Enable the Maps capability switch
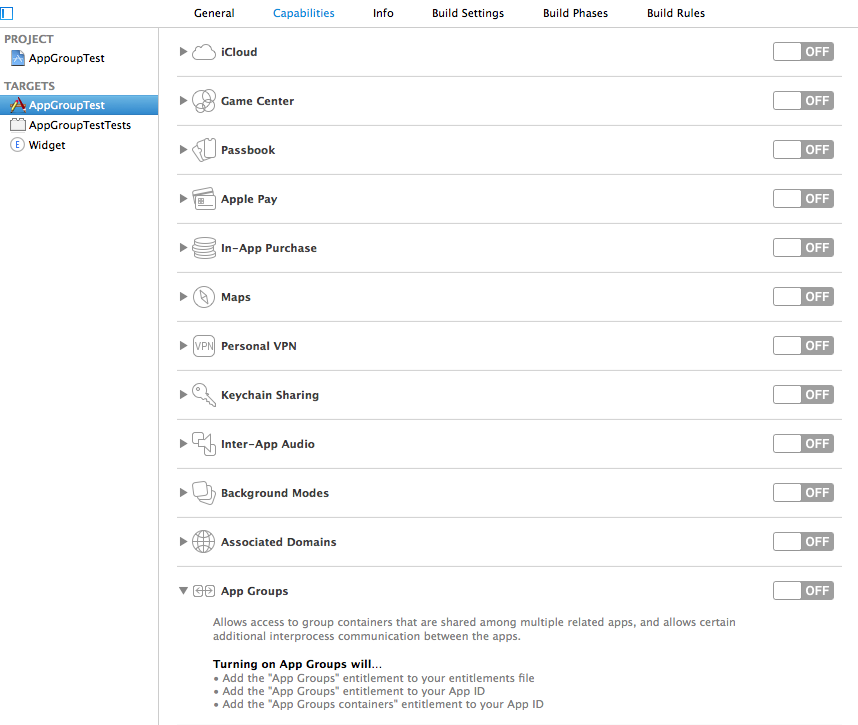The width and height of the screenshot is (858, 725). (x=803, y=297)
